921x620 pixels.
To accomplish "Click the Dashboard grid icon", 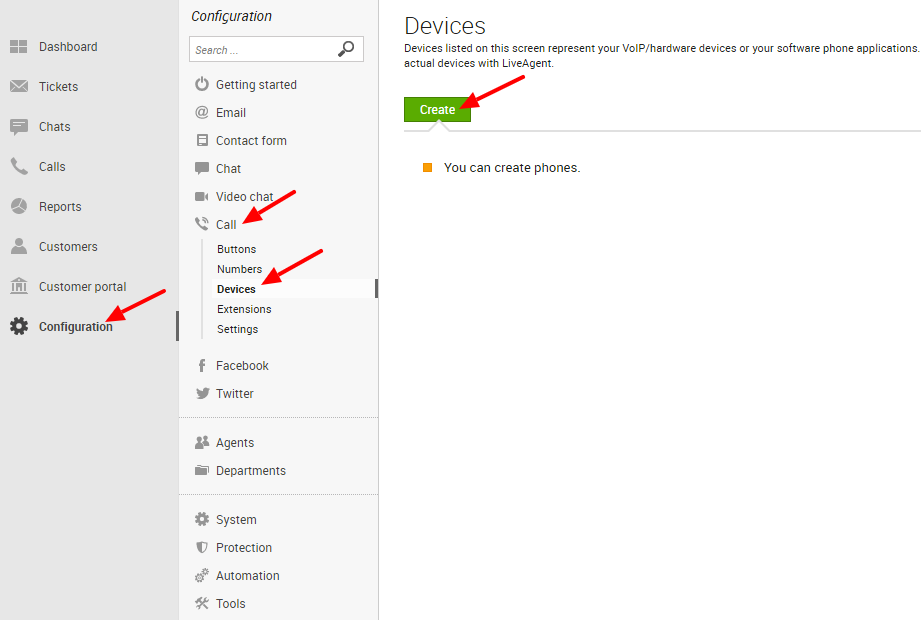I will [19, 46].
